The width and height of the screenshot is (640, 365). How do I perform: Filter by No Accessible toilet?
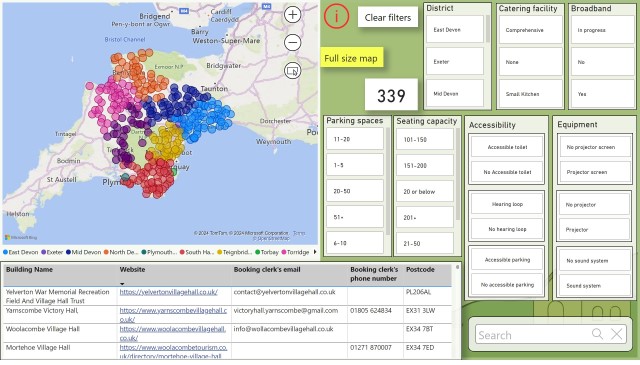[x=507, y=172]
